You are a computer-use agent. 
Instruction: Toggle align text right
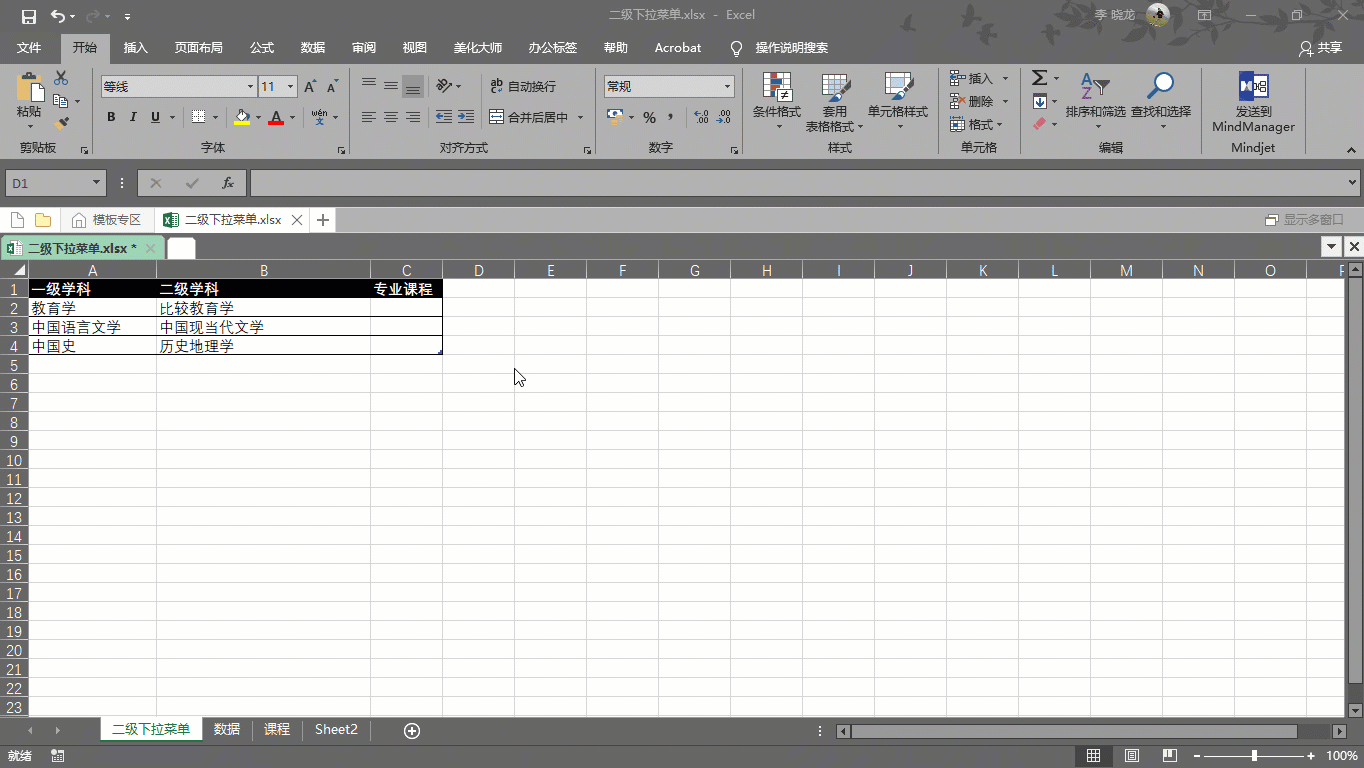pyautogui.click(x=413, y=117)
